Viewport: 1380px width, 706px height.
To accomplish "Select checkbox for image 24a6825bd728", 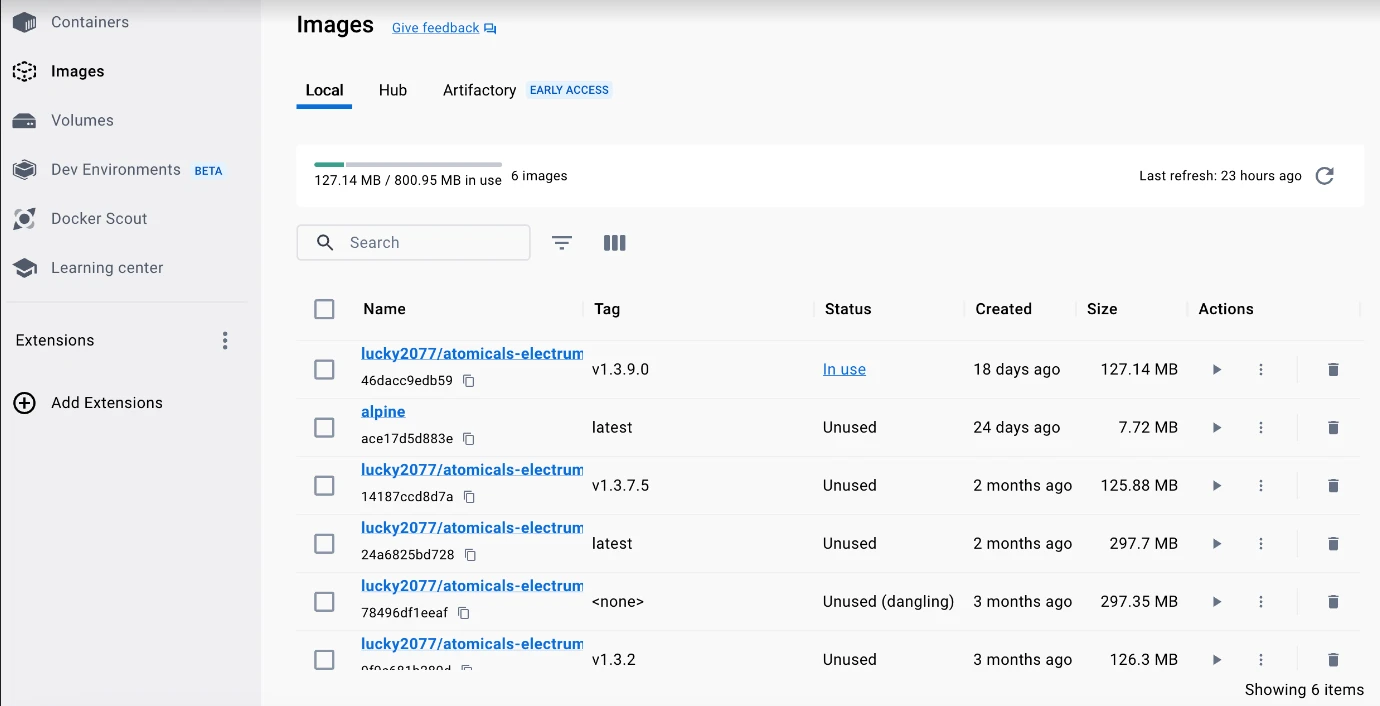I will [324, 544].
